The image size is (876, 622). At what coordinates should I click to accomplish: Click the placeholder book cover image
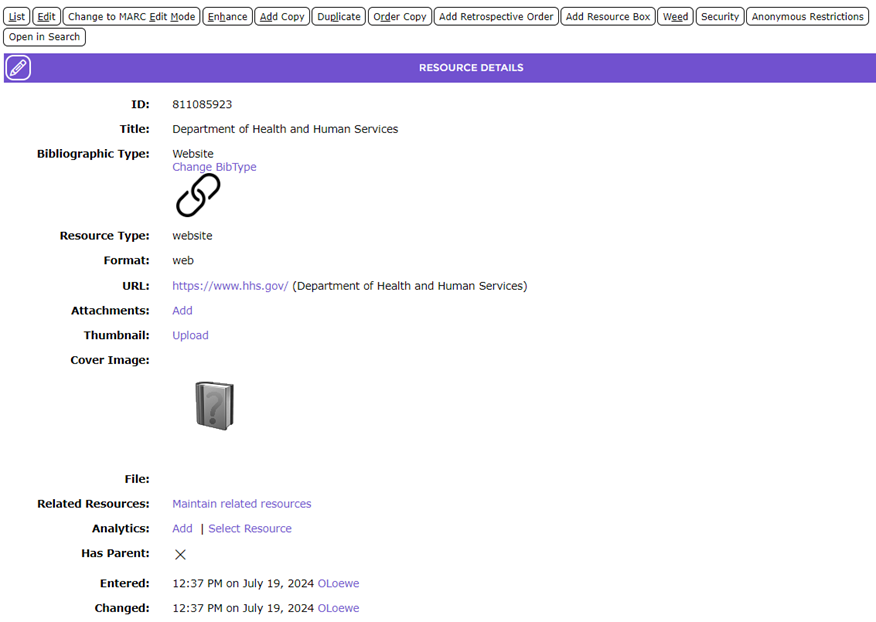[215, 406]
